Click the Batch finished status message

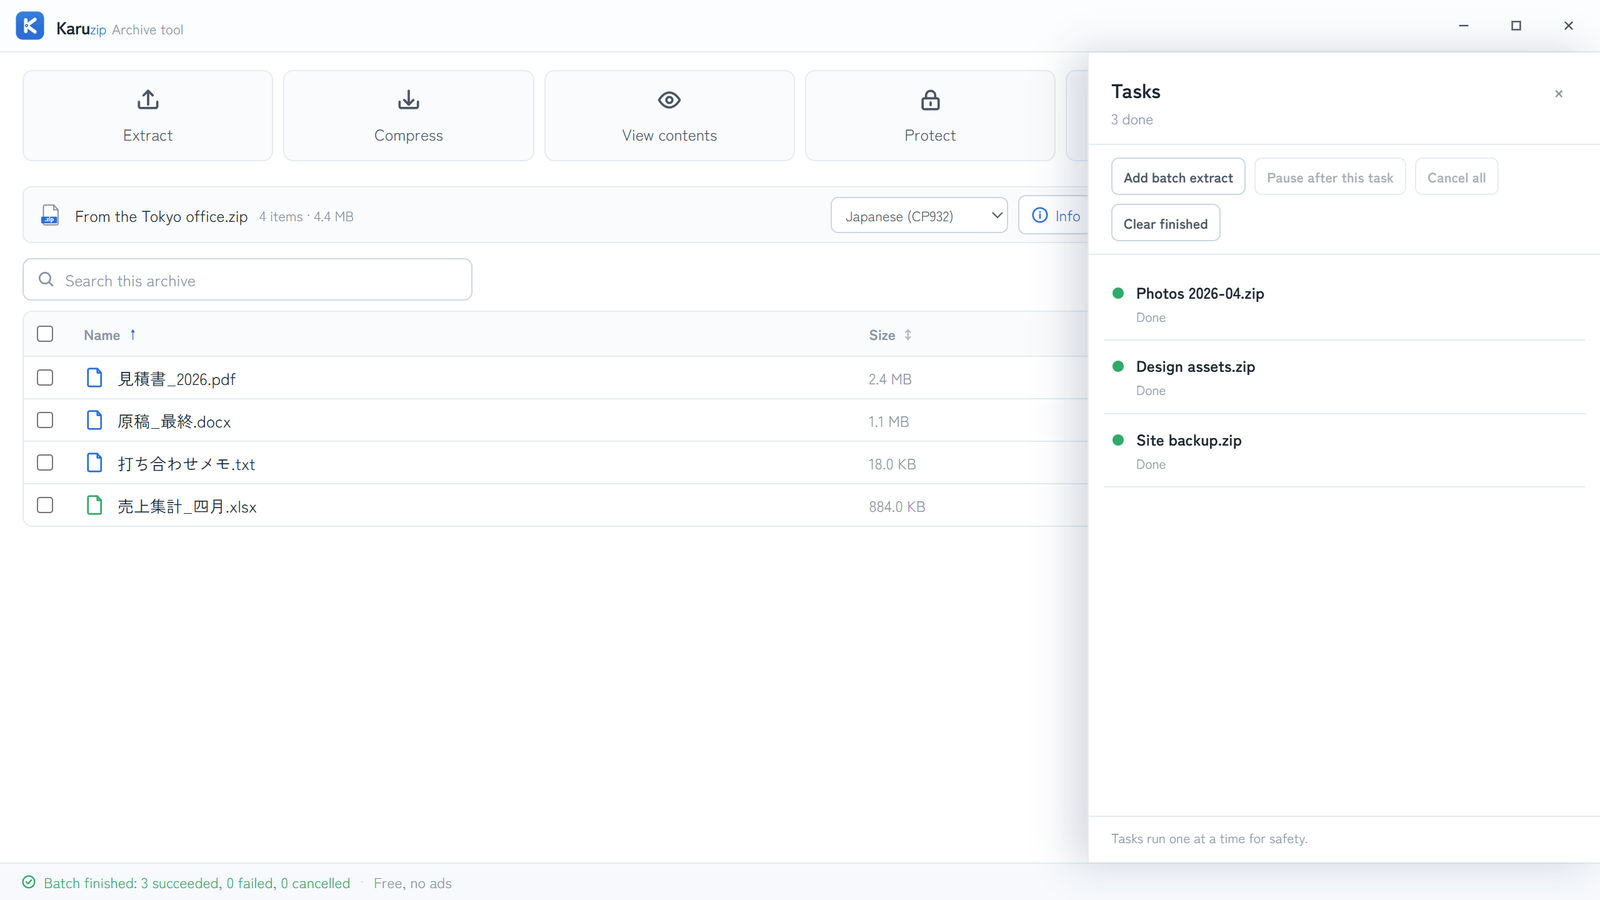click(x=197, y=883)
